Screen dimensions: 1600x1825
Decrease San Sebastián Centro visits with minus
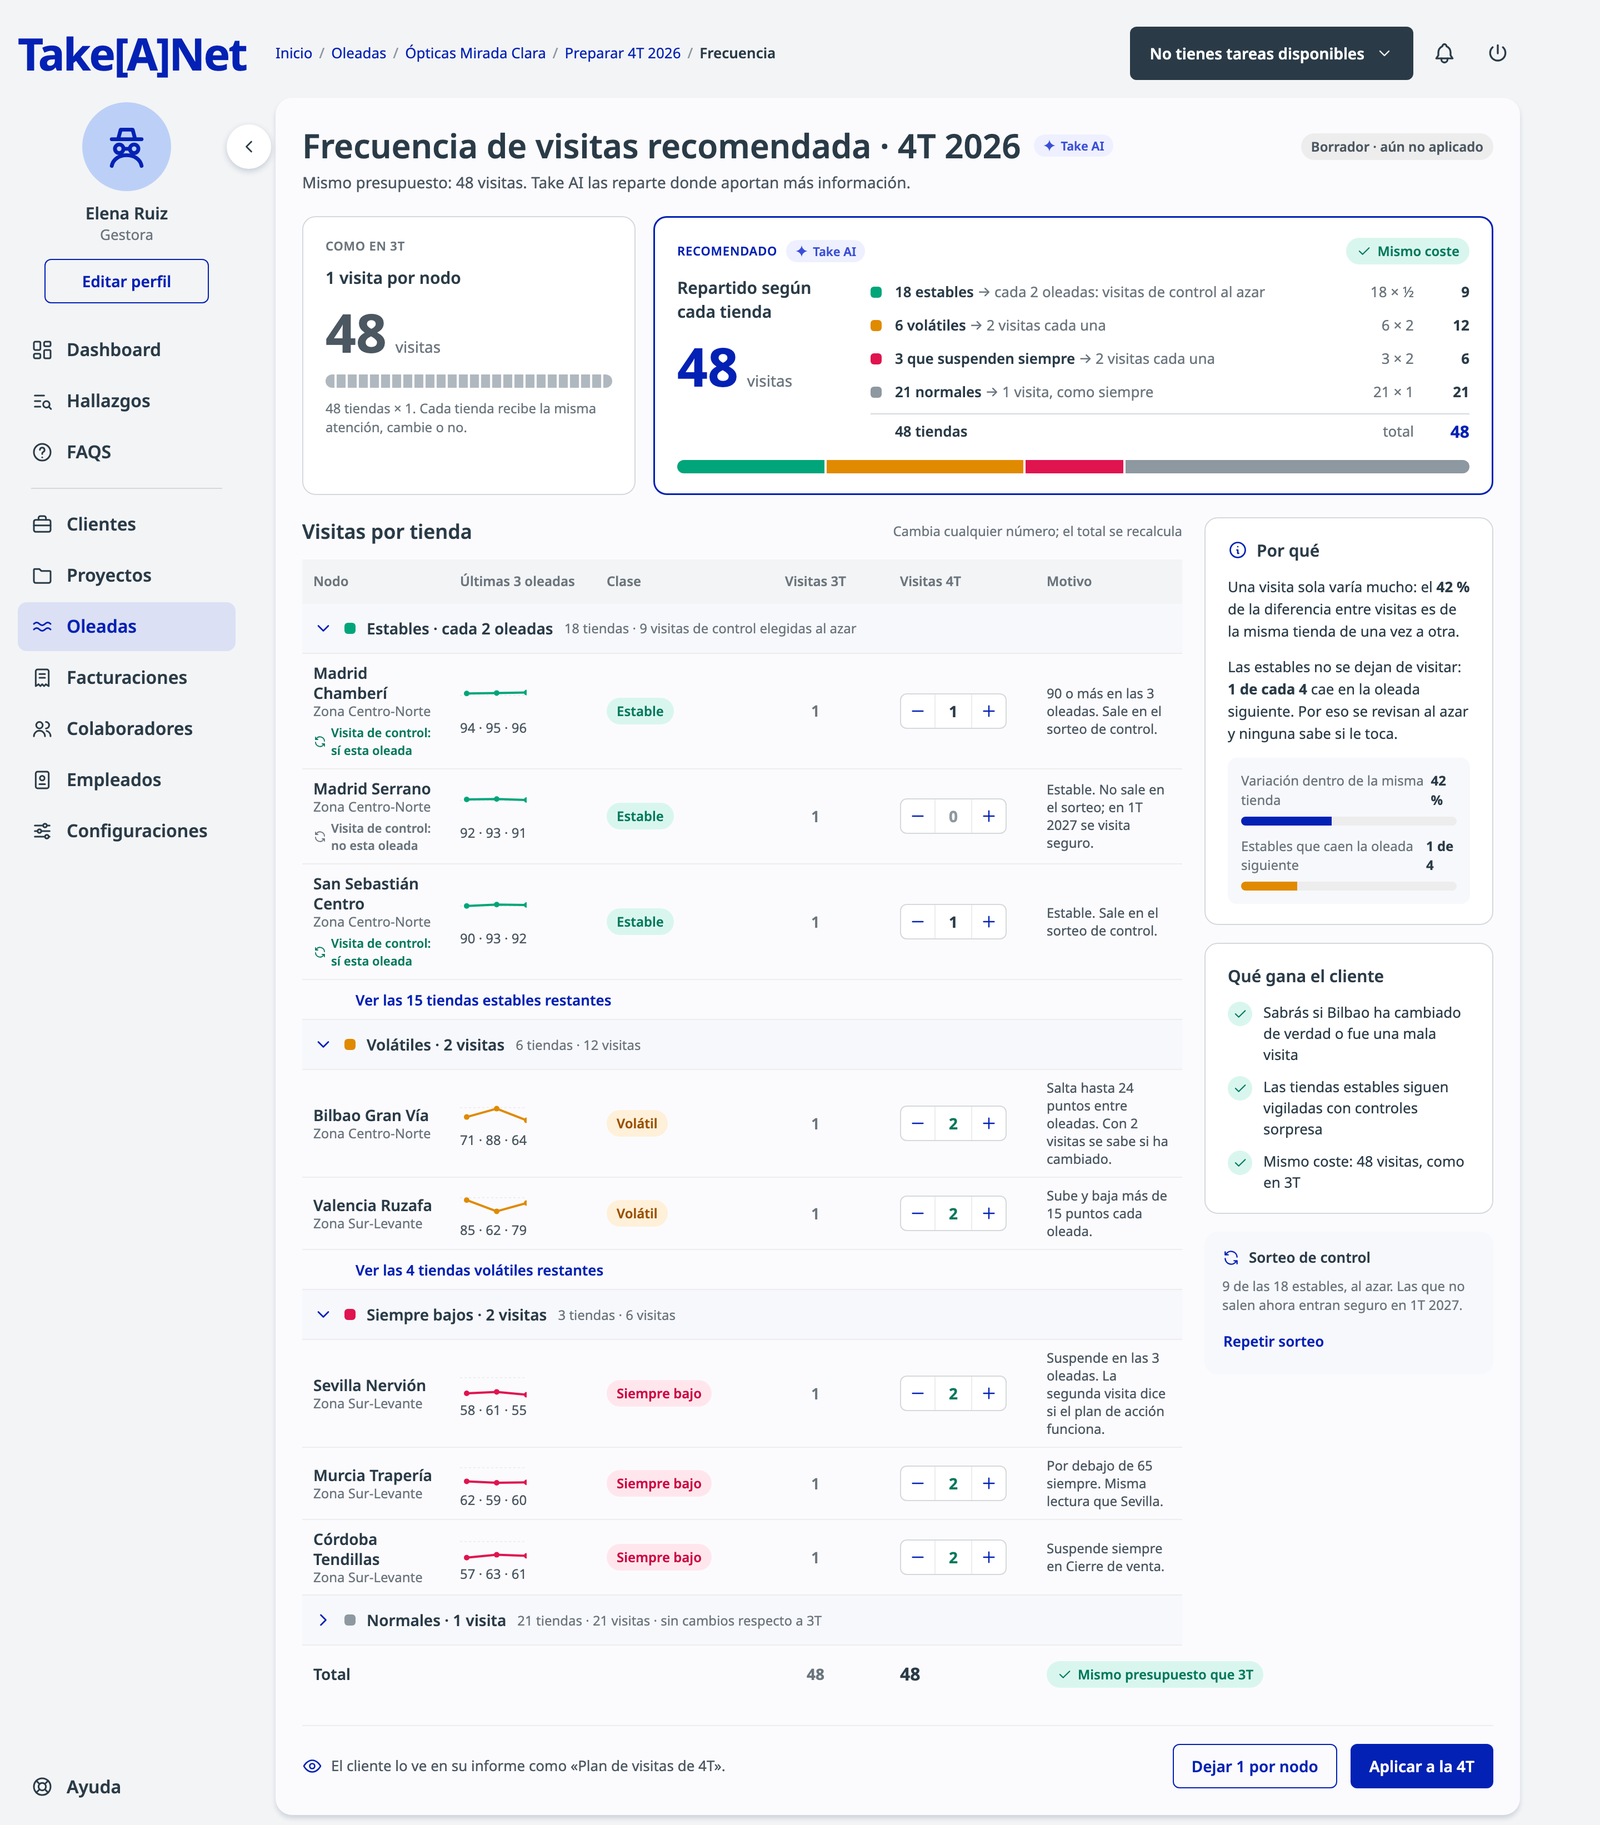[917, 922]
